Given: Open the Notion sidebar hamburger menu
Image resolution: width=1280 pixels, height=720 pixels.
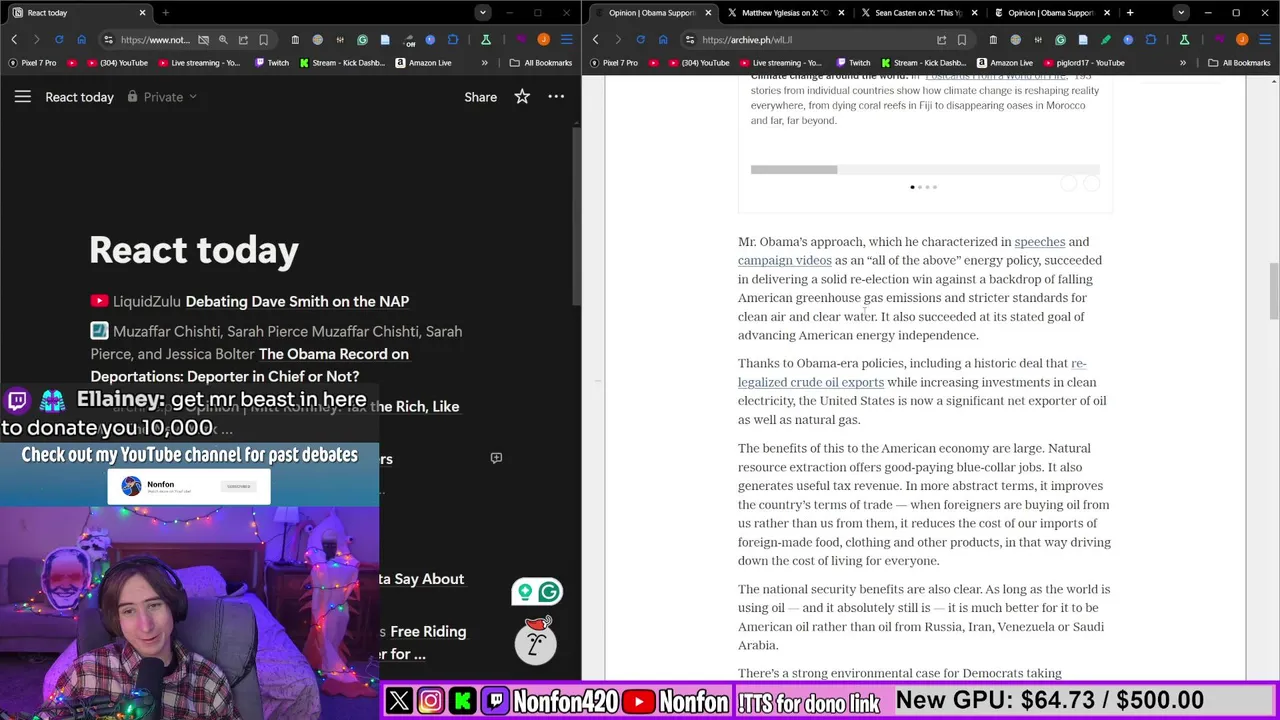Looking at the screenshot, I should pos(23,97).
